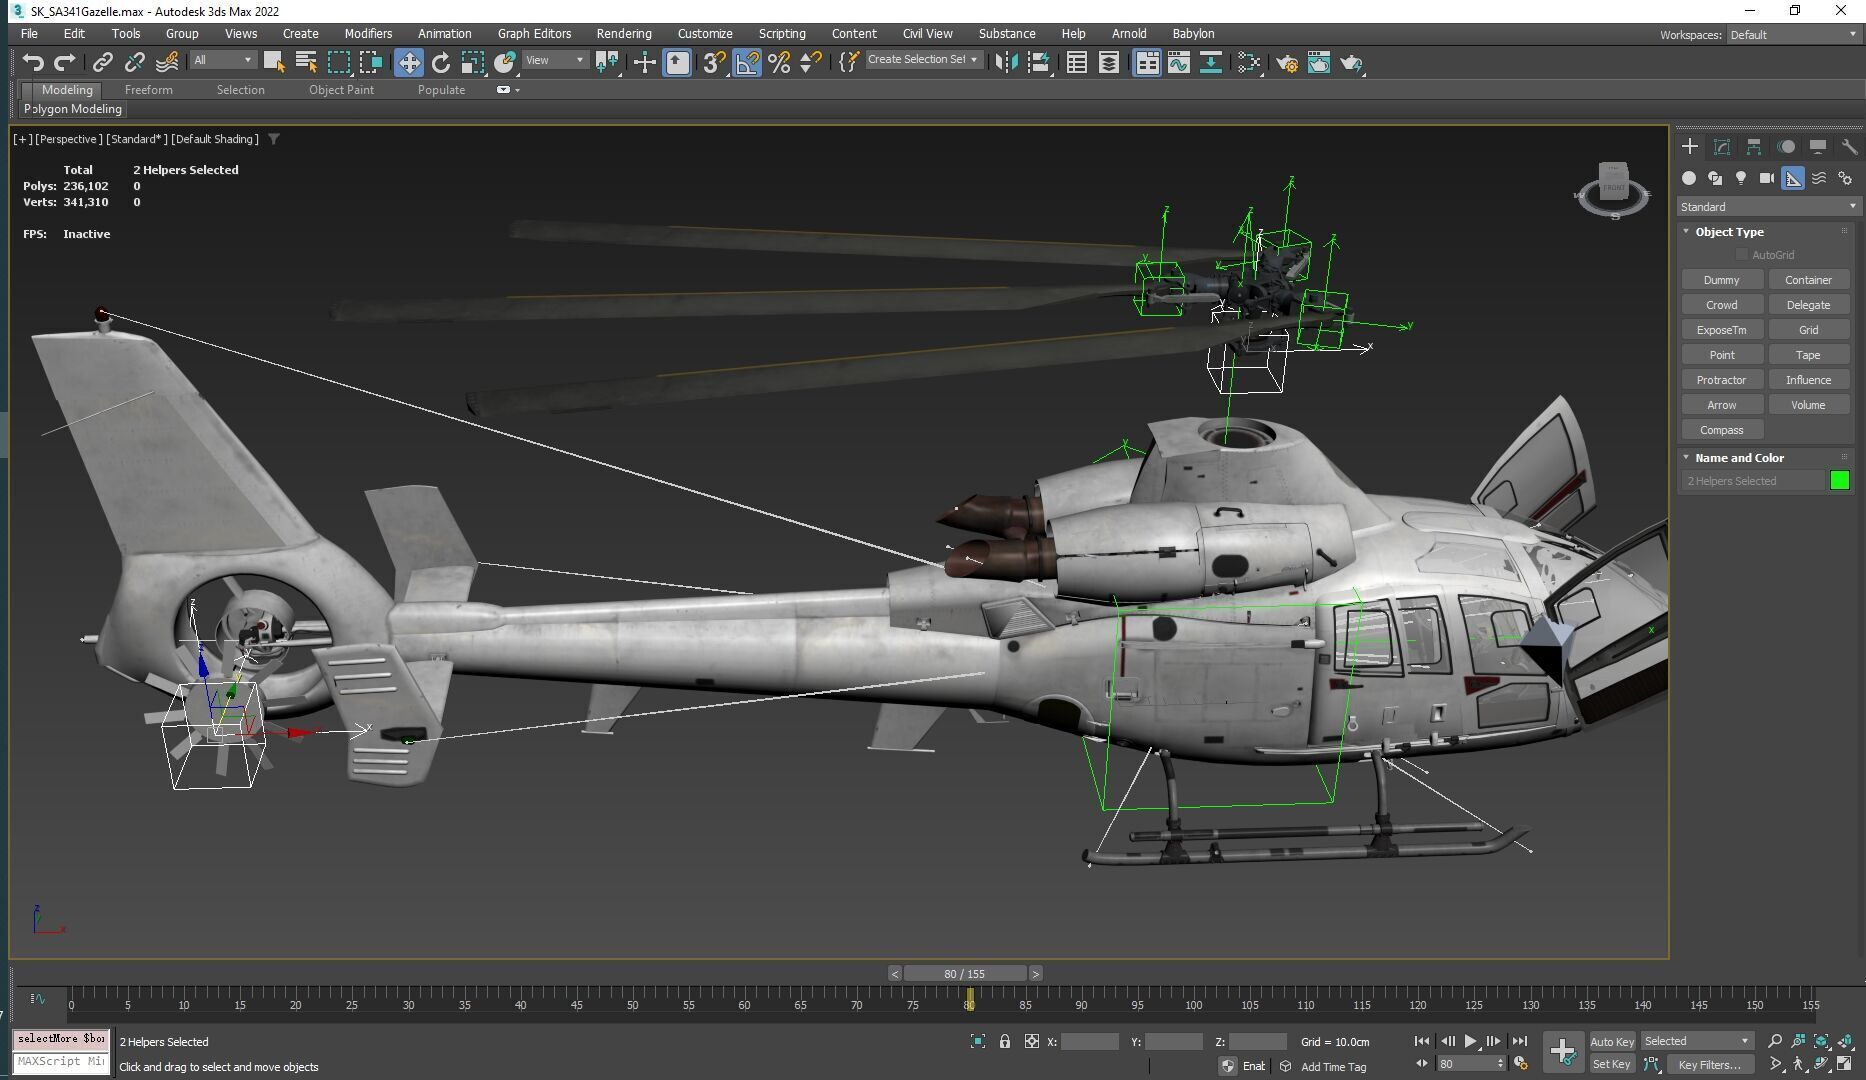This screenshot has width=1866, height=1080.
Task: Click the Play Animation button
Action: click(x=1470, y=1042)
